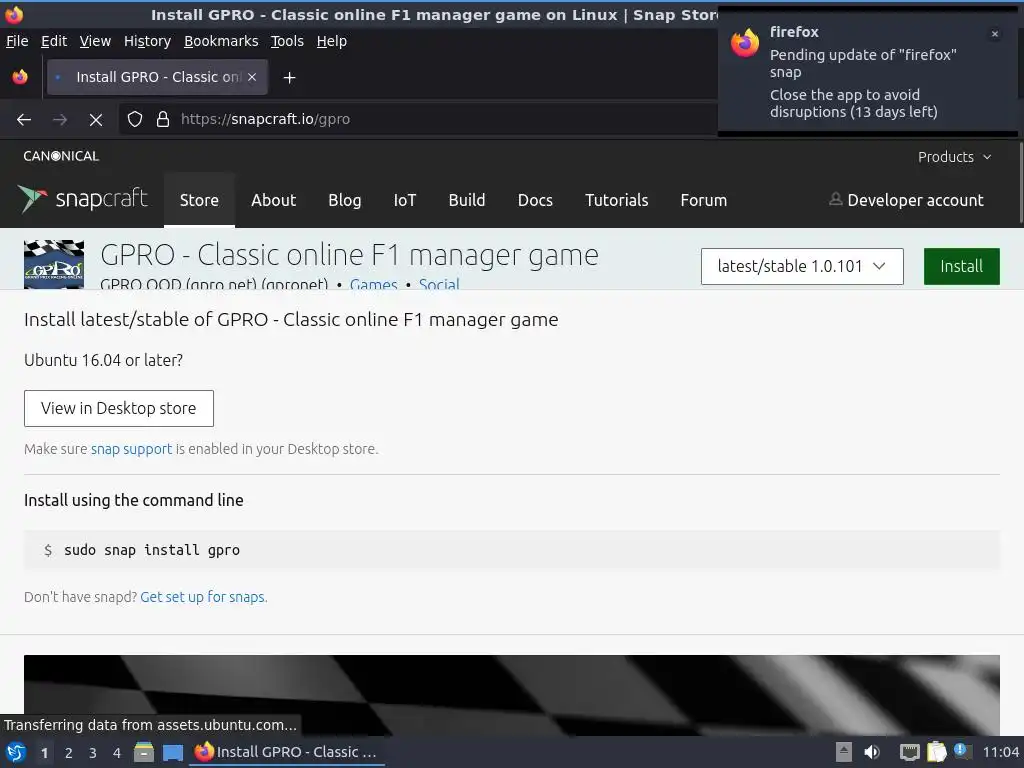Go back to the previous page
This screenshot has height=768, width=1024.
point(24,120)
